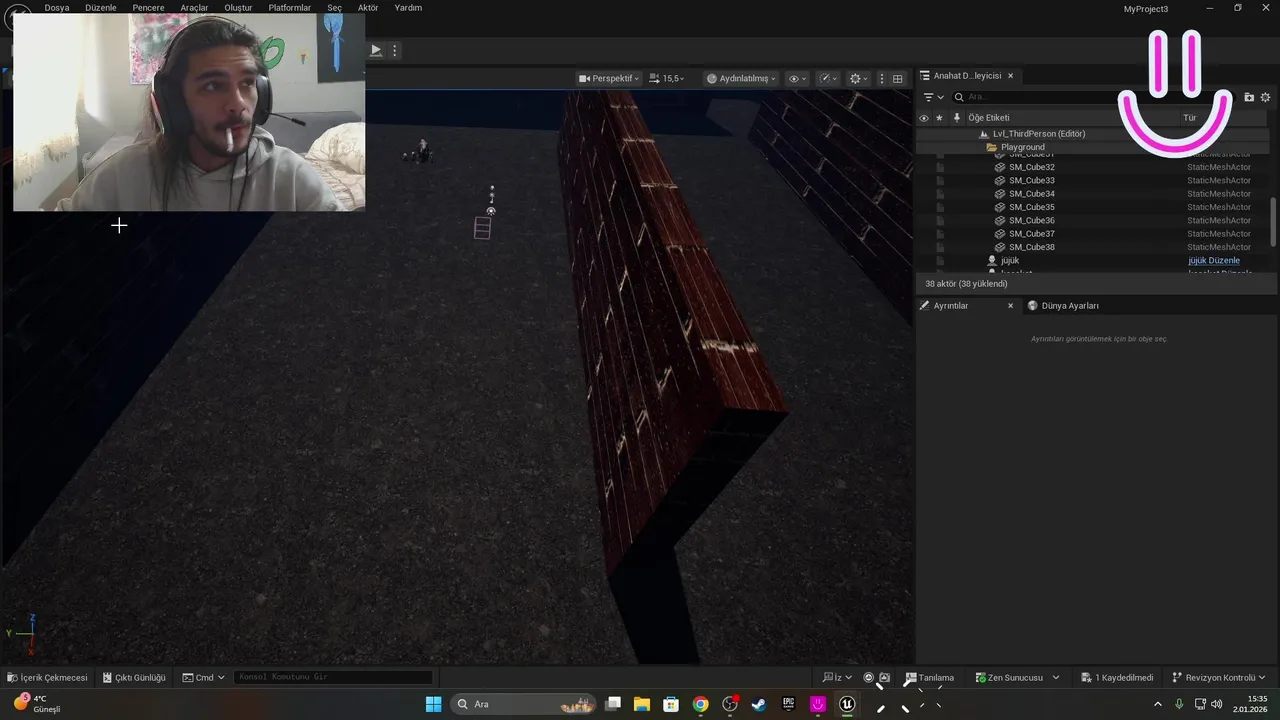Open the jüjük Düzenle link
The image size is (1280, 720).
tap(1213, 260)
